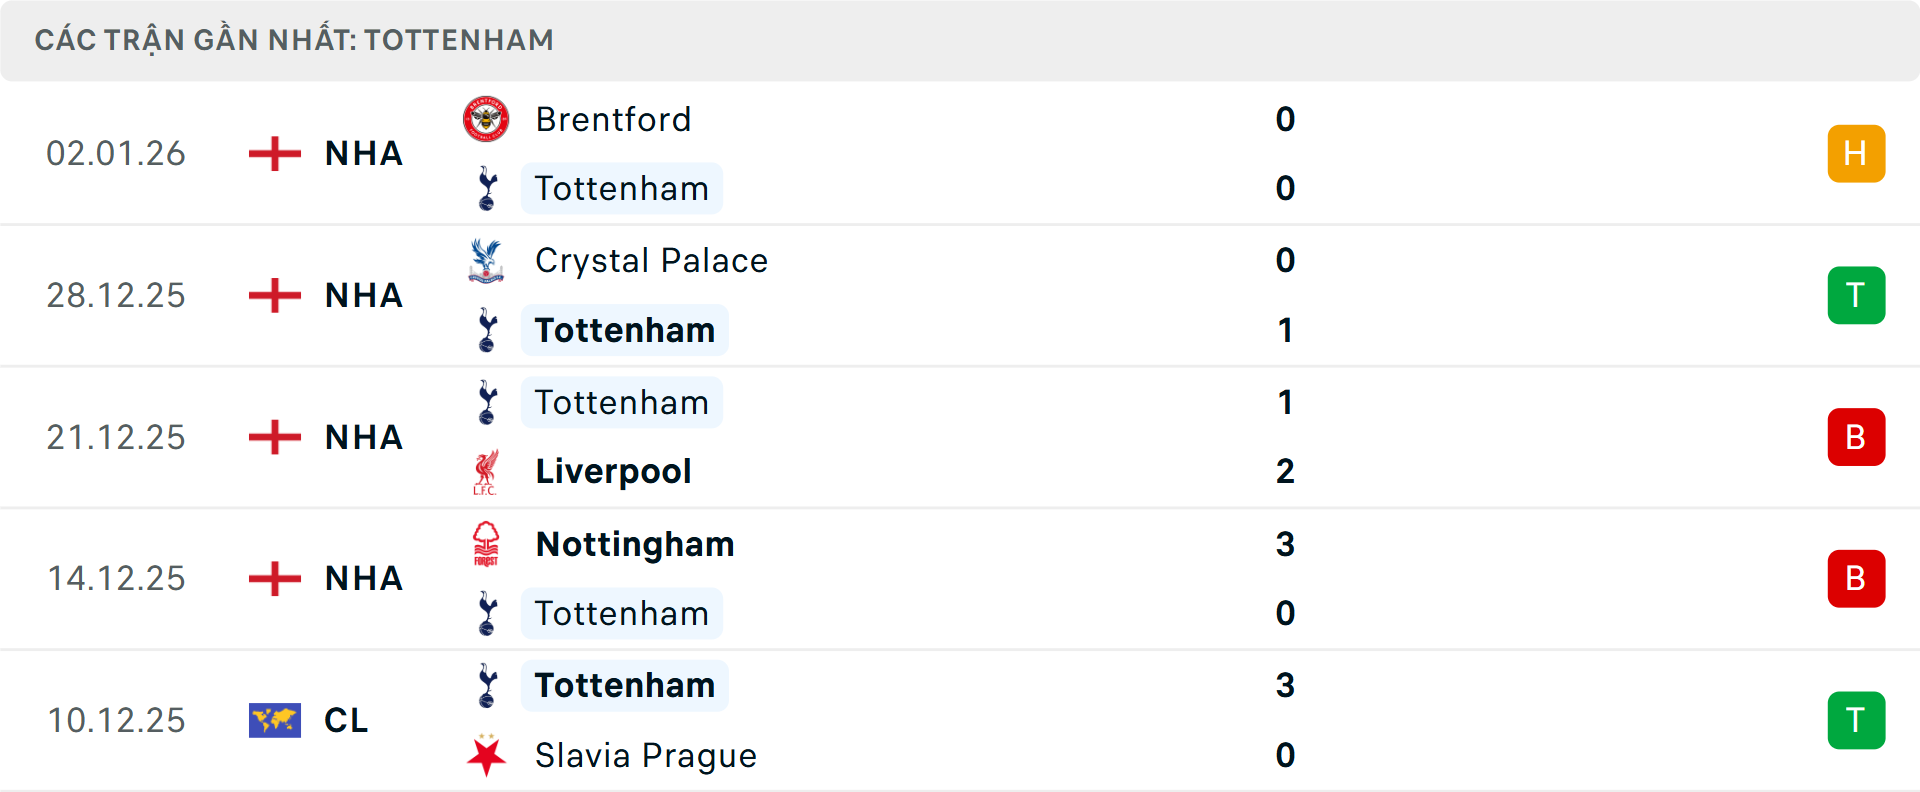
Task: Click the Brentford club crest icon
Action: [x=486, y=119]
